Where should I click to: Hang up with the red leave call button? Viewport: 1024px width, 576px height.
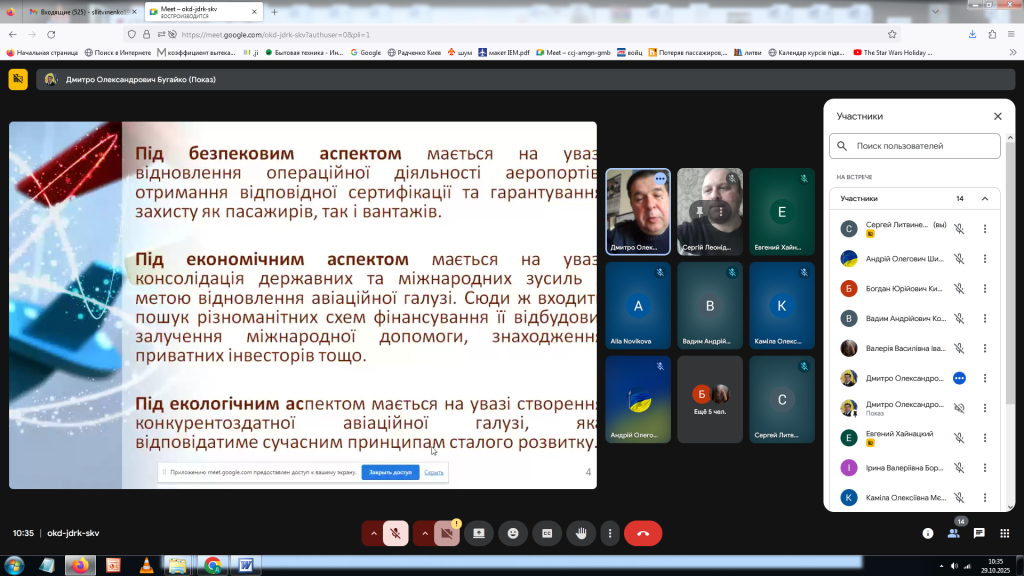(x=642, y=533)
